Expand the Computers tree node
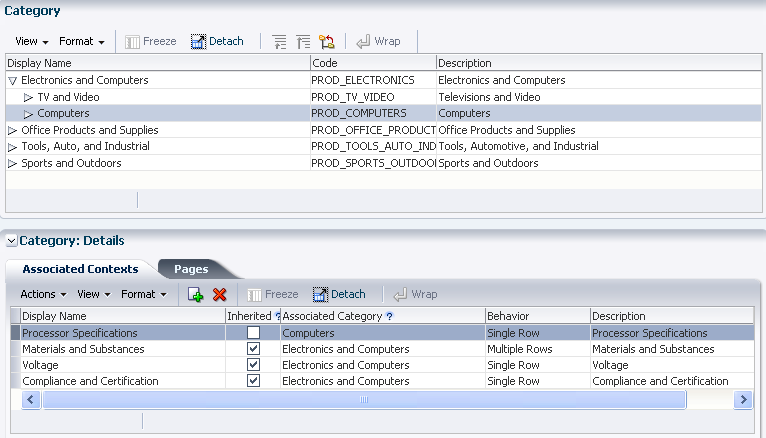766x438 pixels. click(28, 114)
